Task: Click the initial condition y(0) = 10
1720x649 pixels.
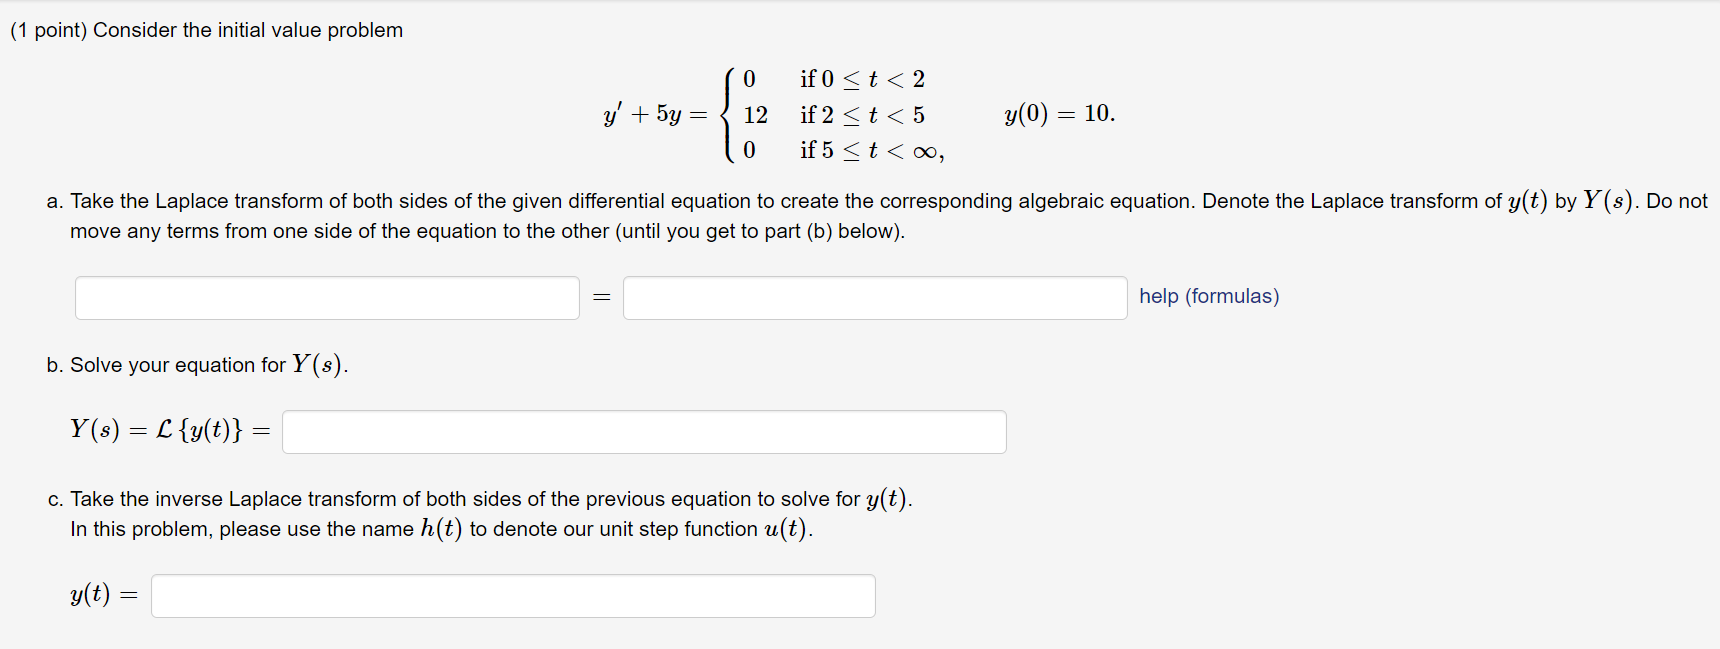Action: coord(1060,113)
